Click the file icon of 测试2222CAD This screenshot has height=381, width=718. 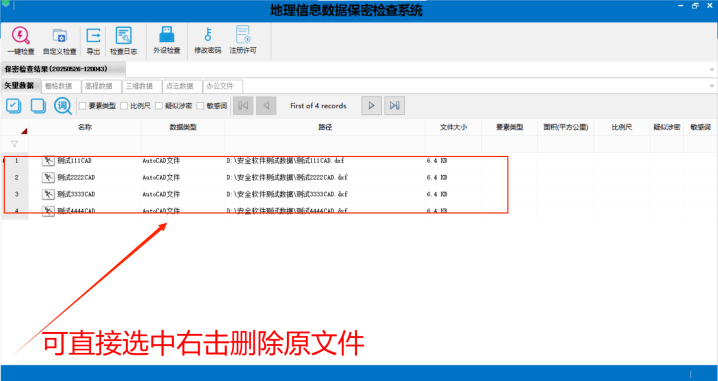(x=48, y=177)
